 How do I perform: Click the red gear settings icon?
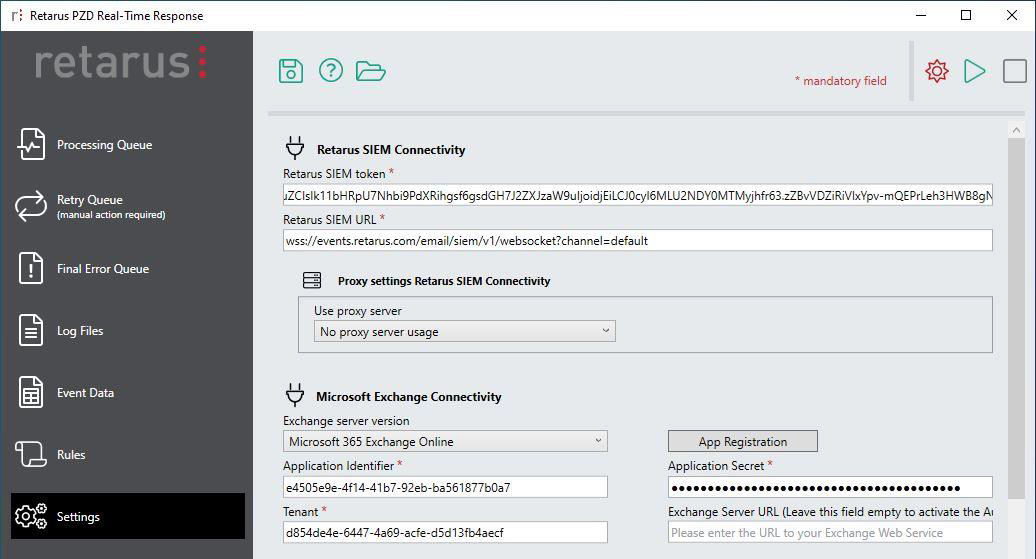point(936,71)
